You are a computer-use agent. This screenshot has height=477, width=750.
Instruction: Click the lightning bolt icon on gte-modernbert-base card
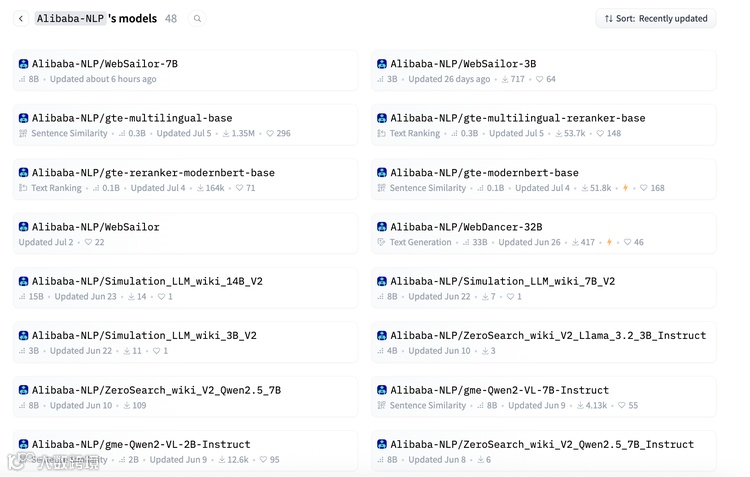625,188
